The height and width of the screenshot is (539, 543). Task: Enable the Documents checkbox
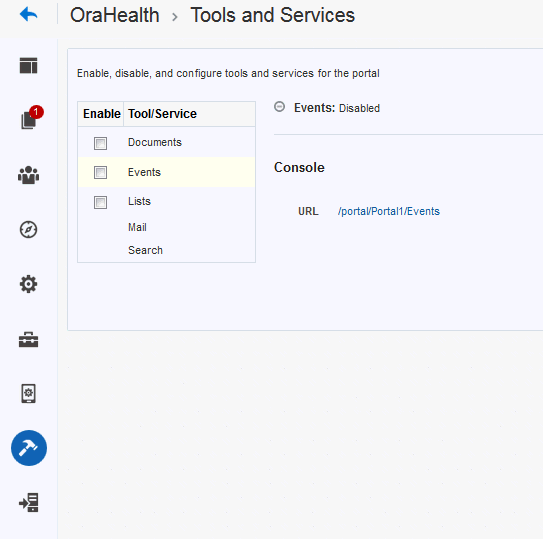(100, 143)
